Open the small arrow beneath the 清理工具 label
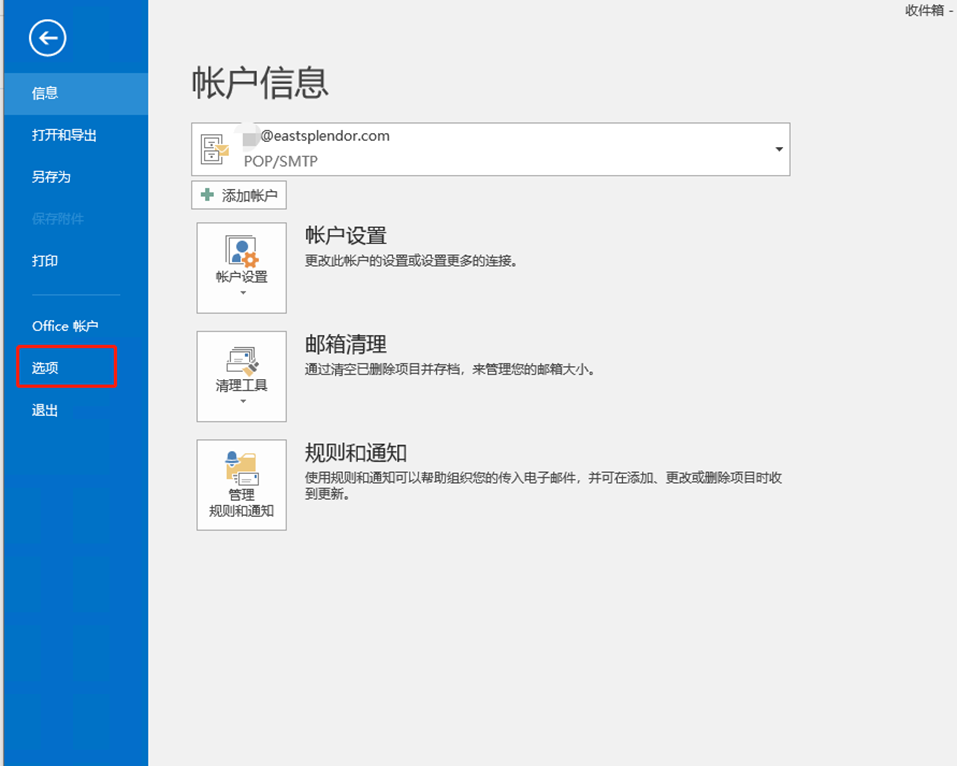 click(x=241, y=402)
